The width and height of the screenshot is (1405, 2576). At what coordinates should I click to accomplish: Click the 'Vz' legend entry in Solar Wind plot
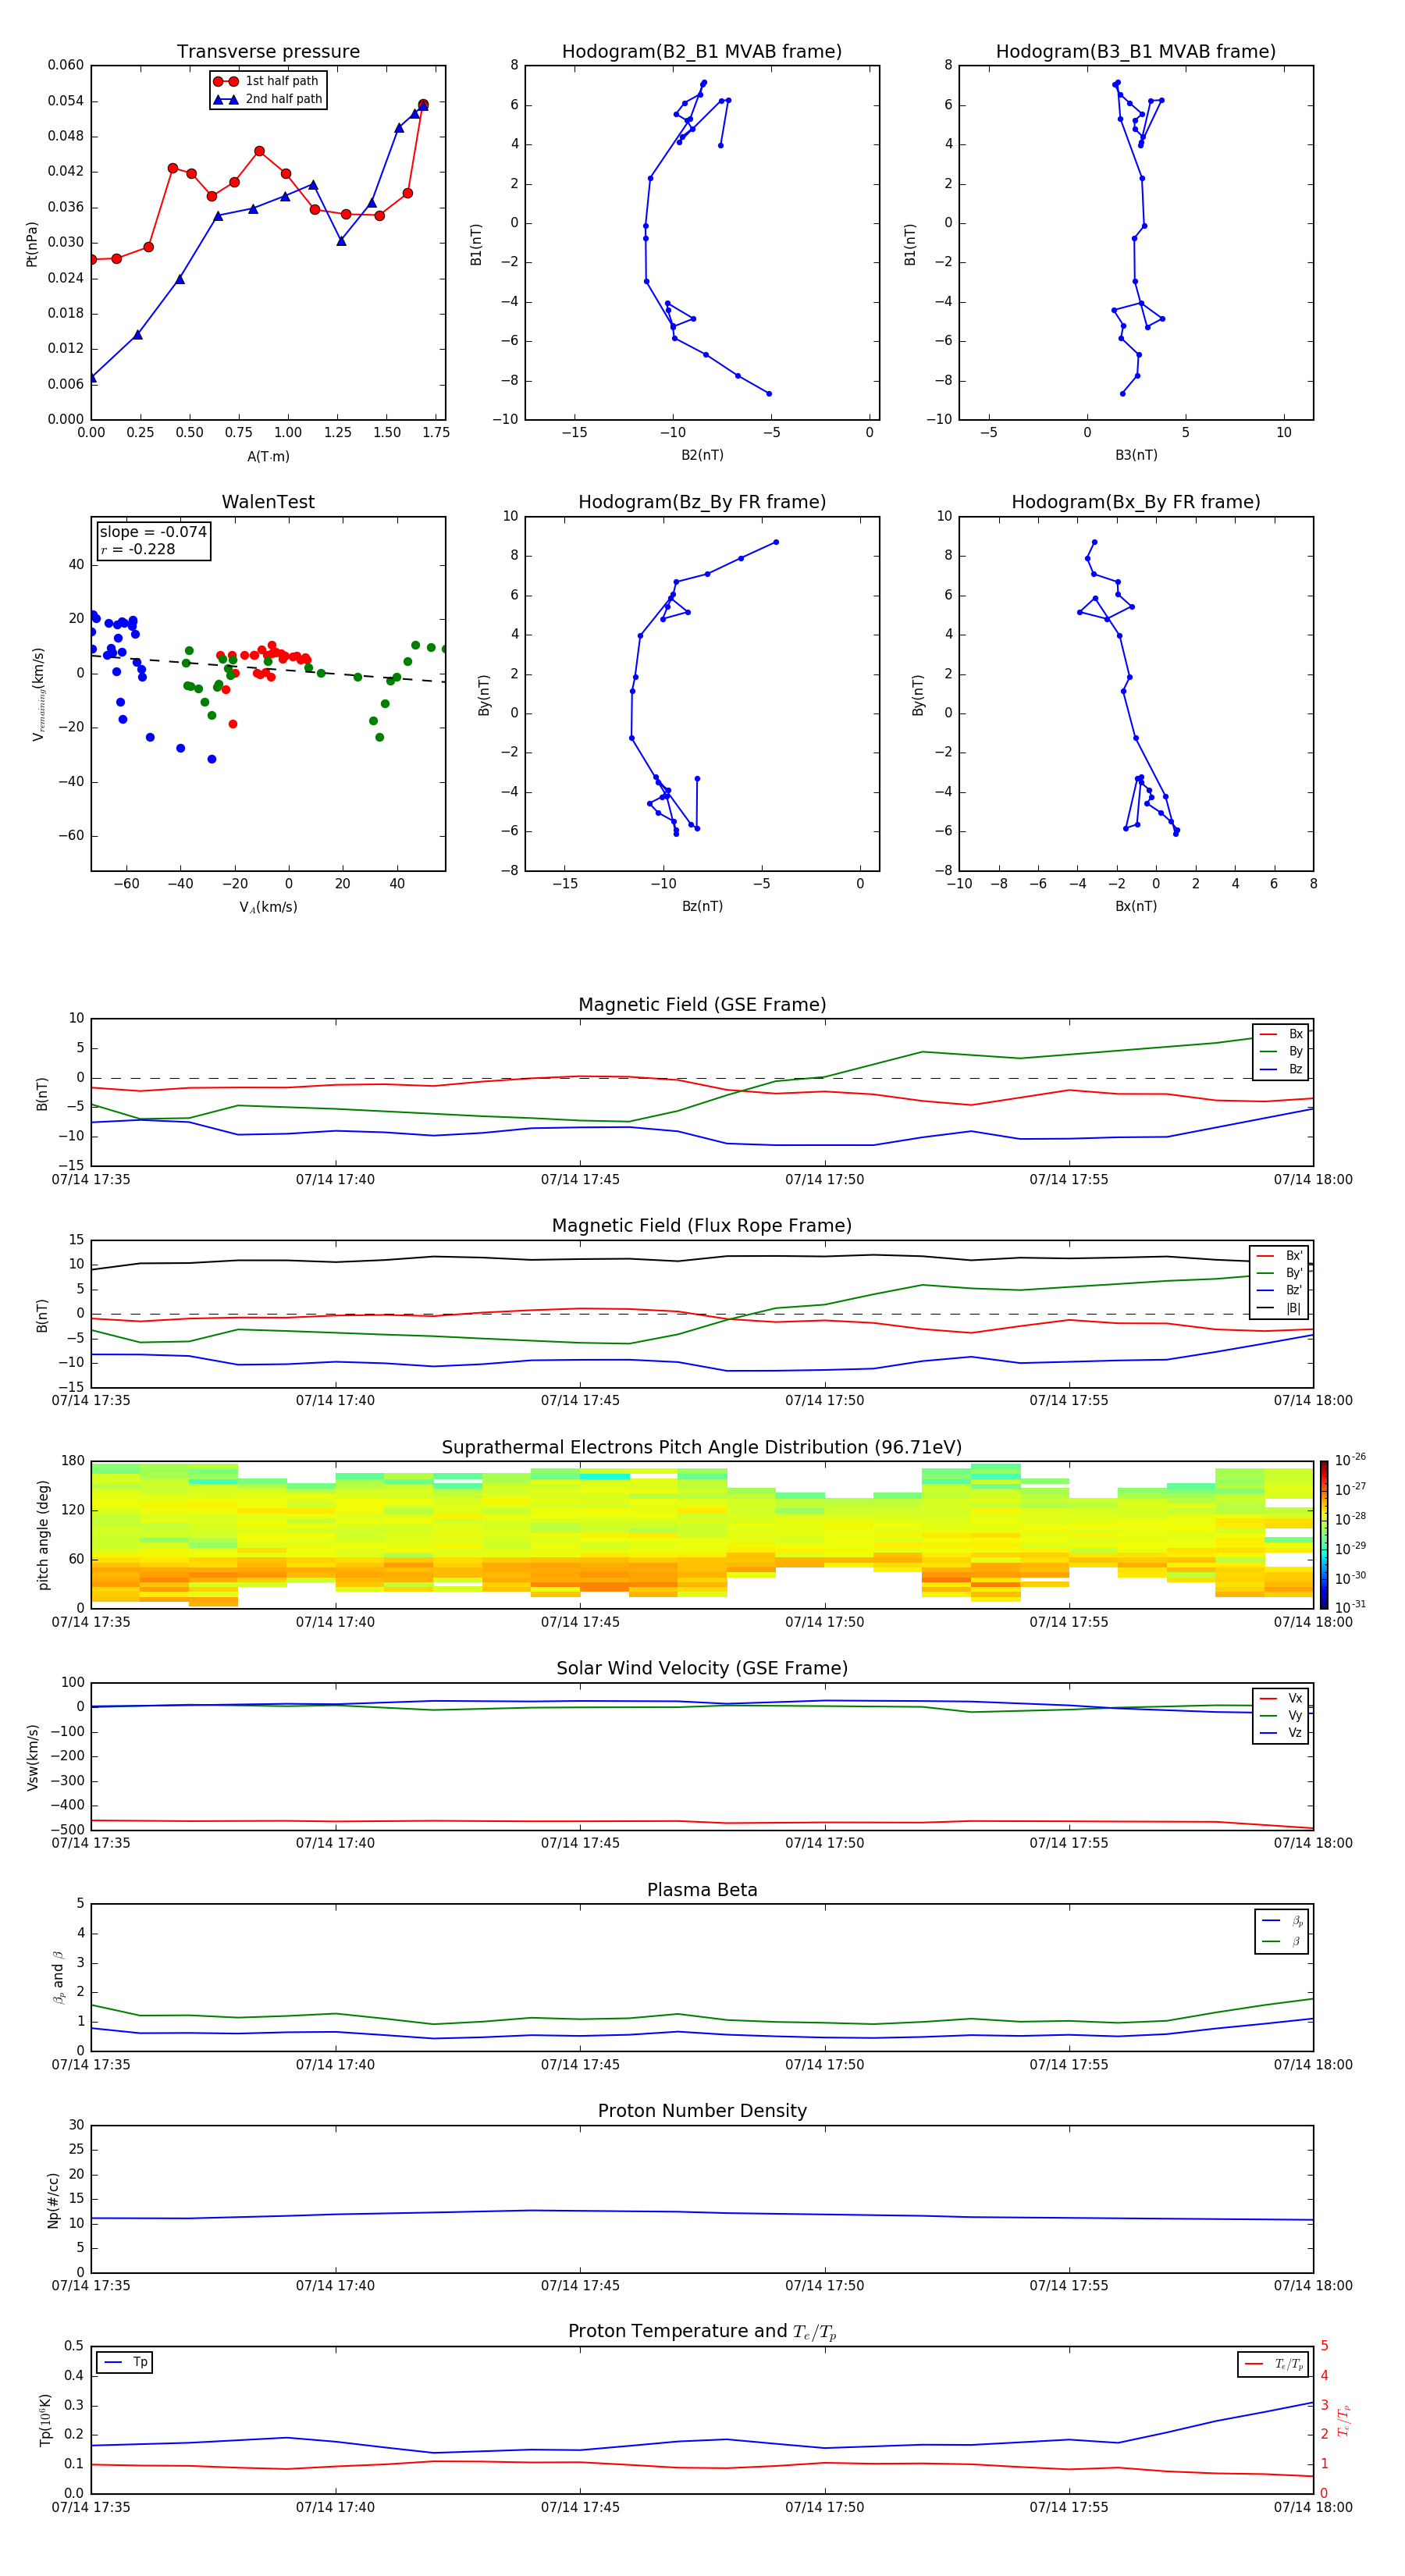(x=1281, y=1733)
